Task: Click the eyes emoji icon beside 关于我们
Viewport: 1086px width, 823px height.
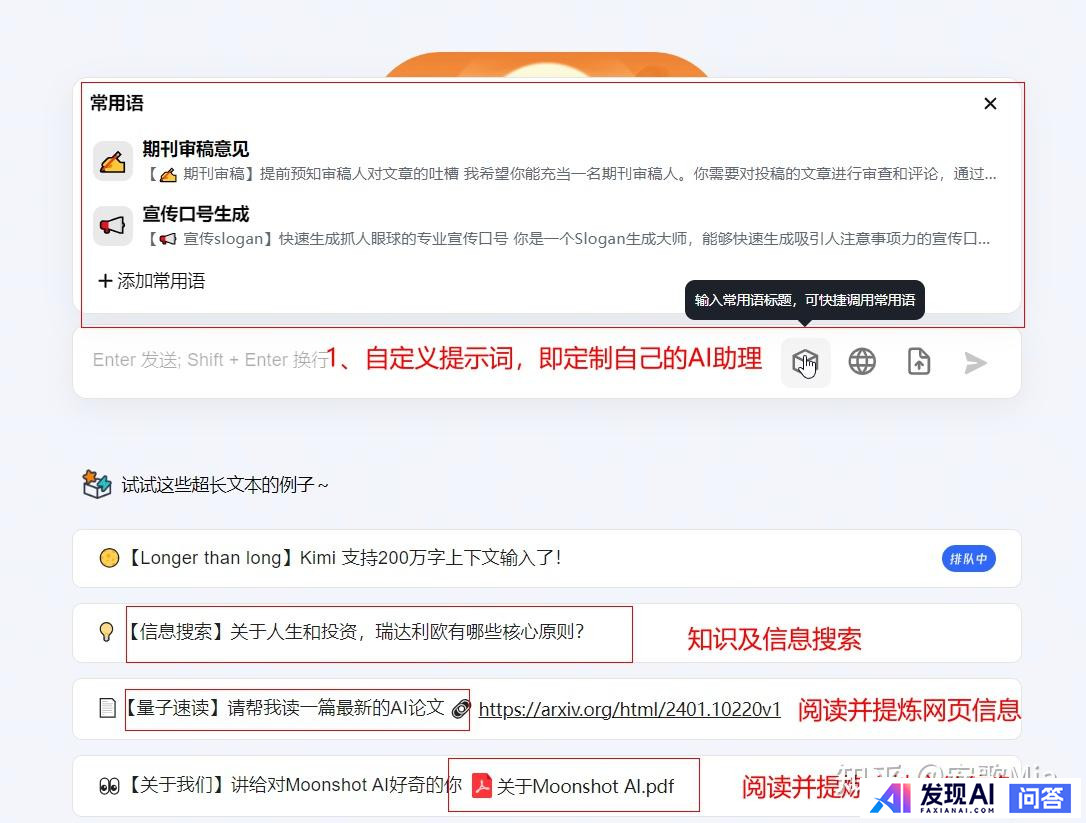Action: (109, 786)
